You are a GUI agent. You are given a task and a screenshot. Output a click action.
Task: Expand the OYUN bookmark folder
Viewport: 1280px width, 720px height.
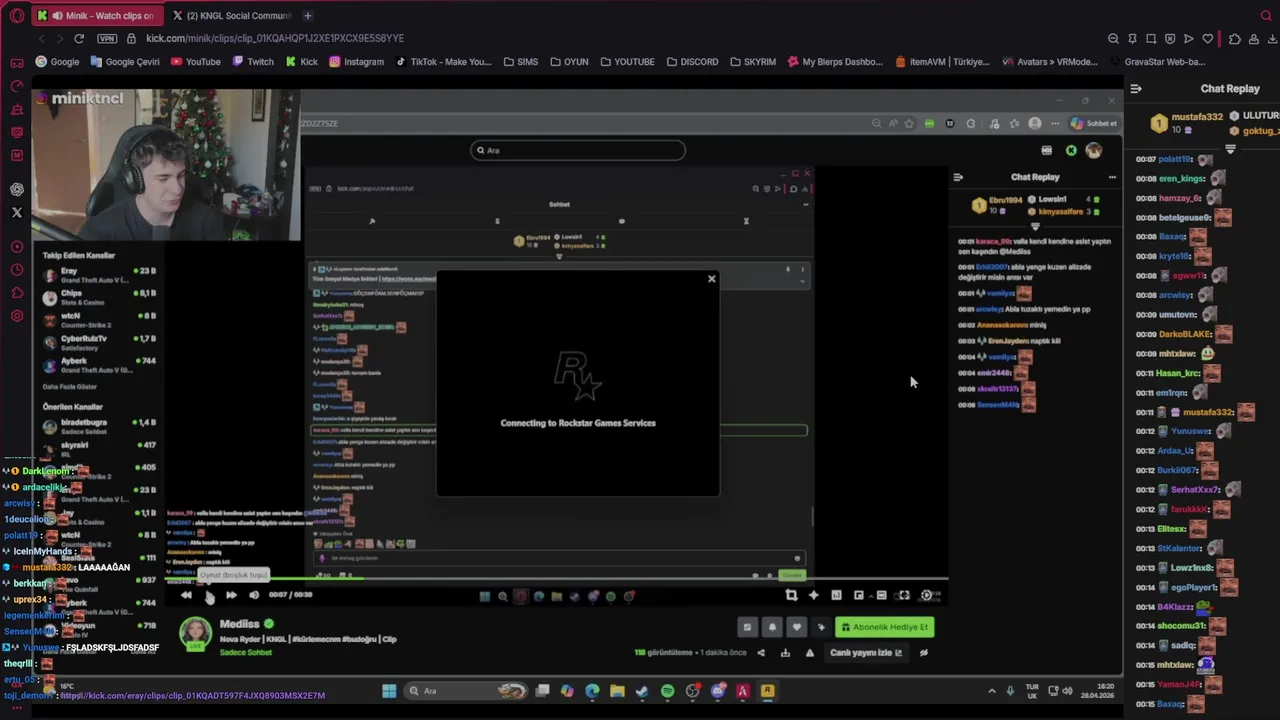tap(569, 61)
